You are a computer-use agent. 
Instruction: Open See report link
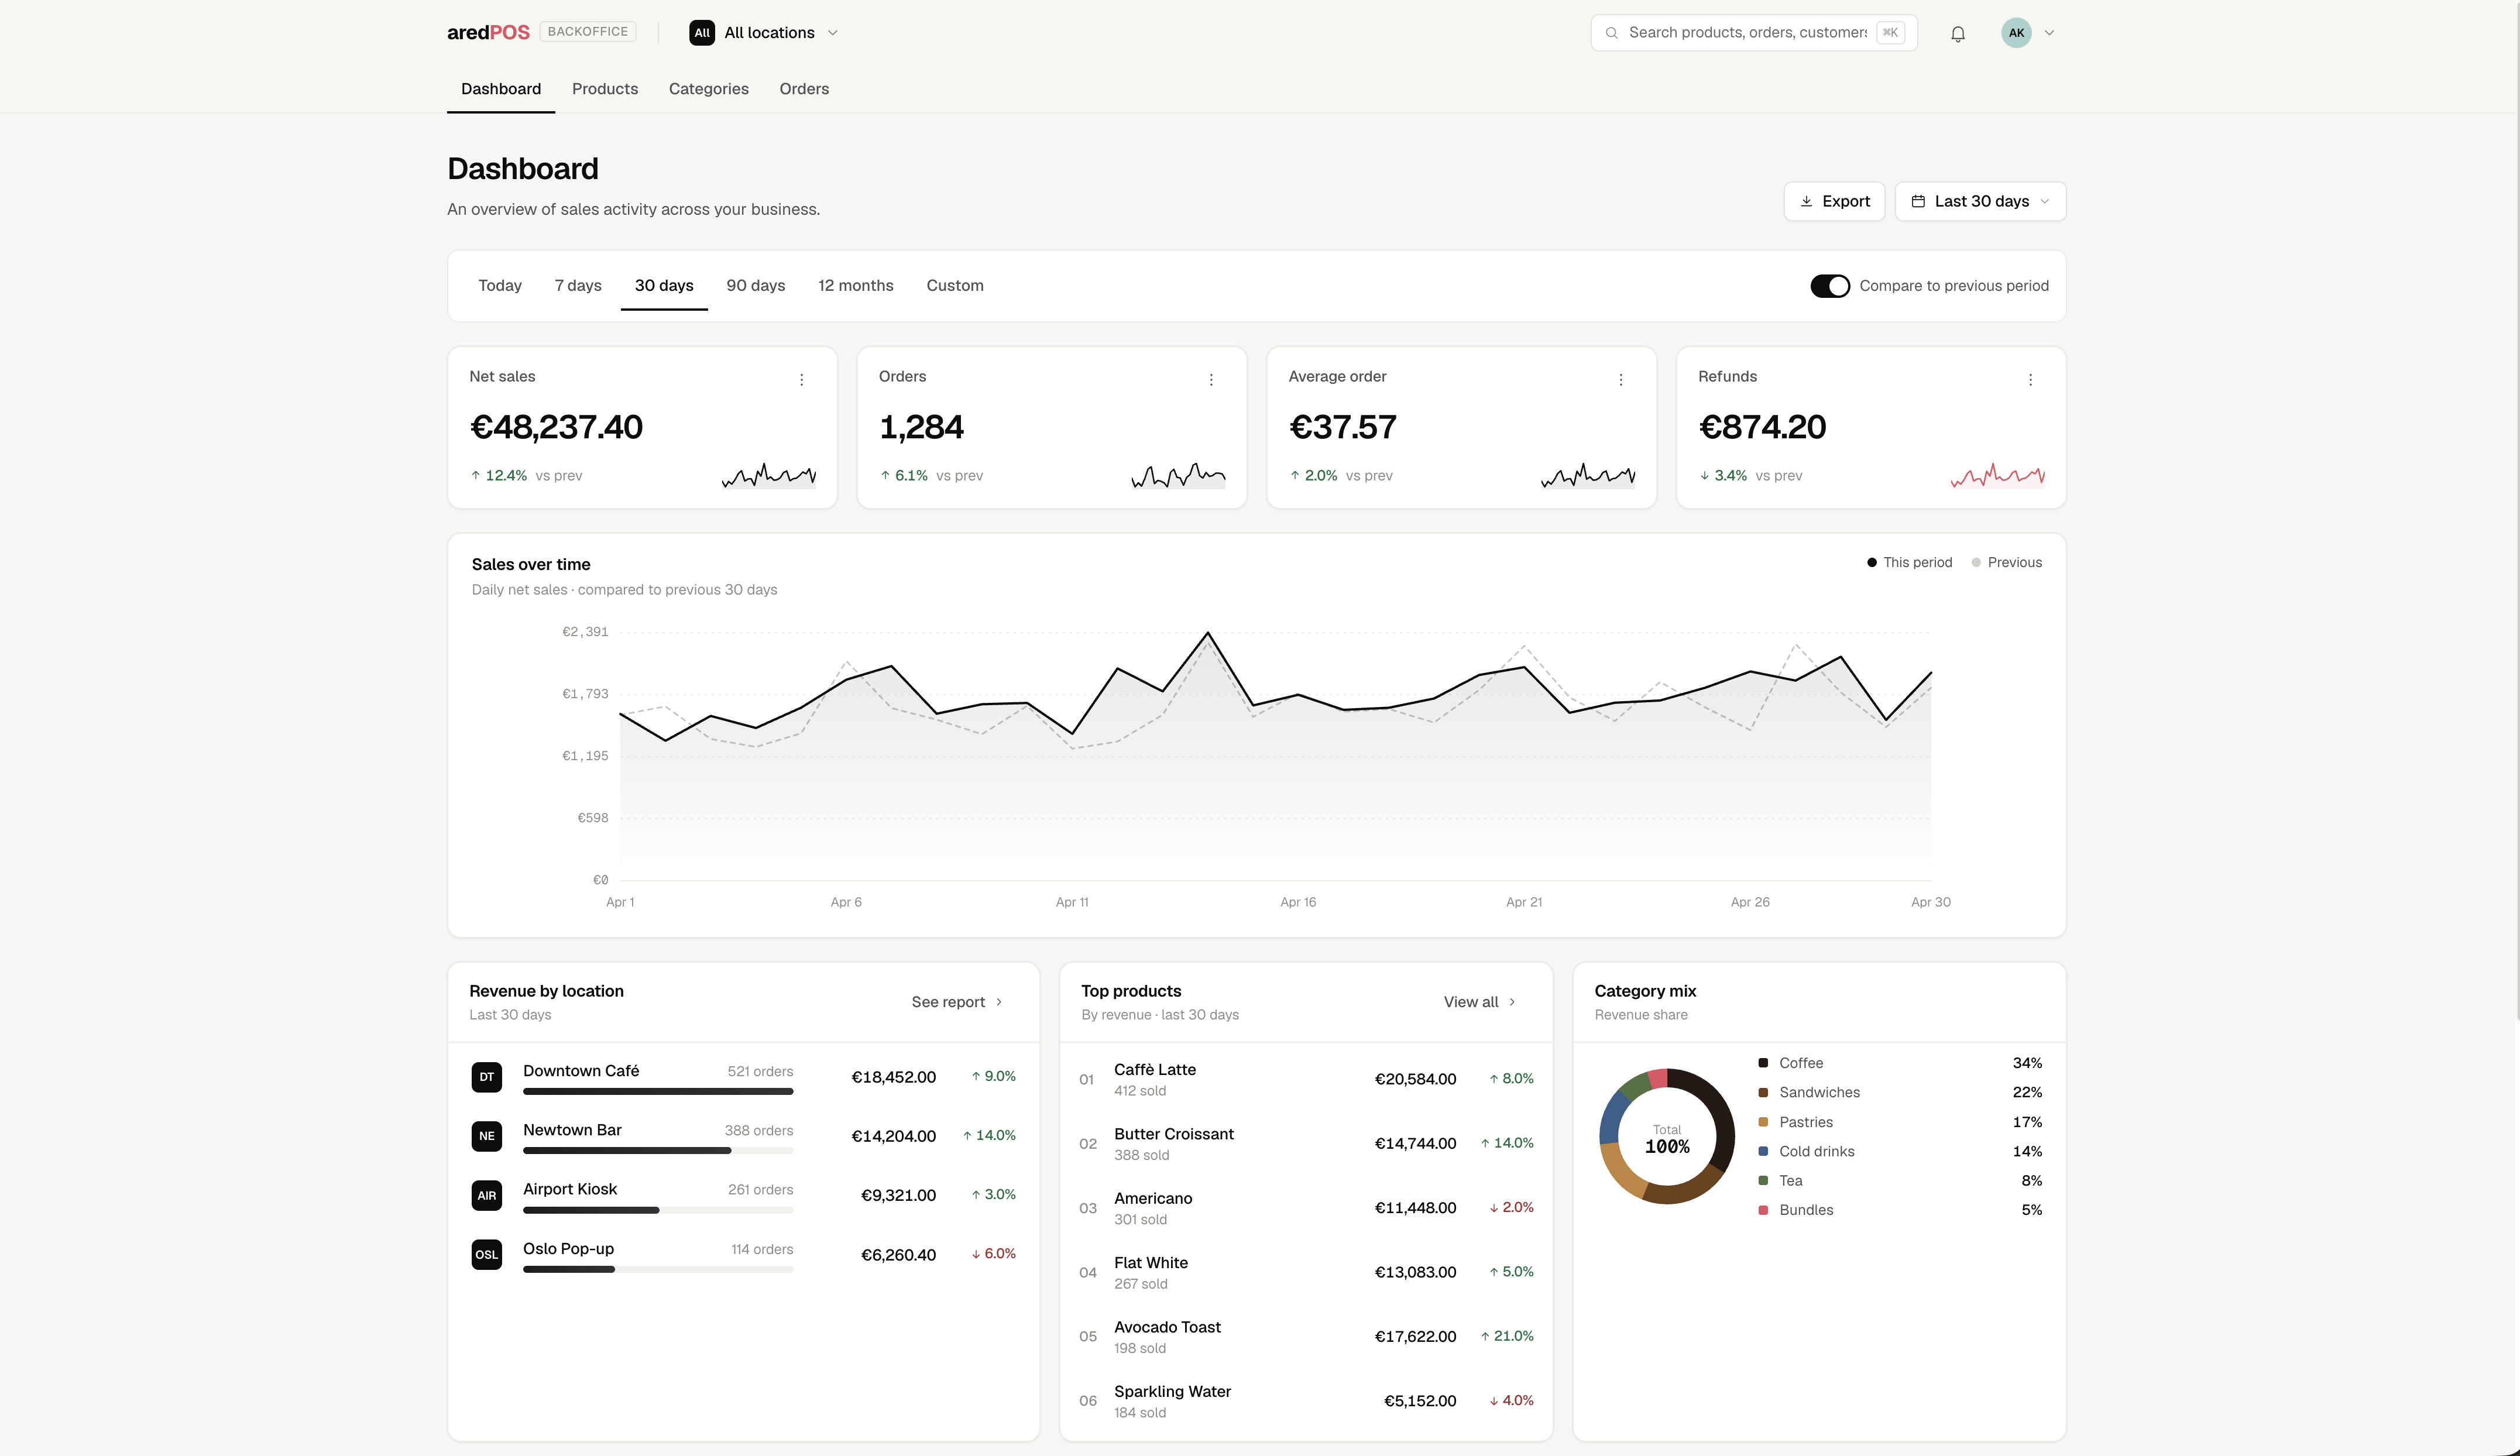tap(957, 1002)
